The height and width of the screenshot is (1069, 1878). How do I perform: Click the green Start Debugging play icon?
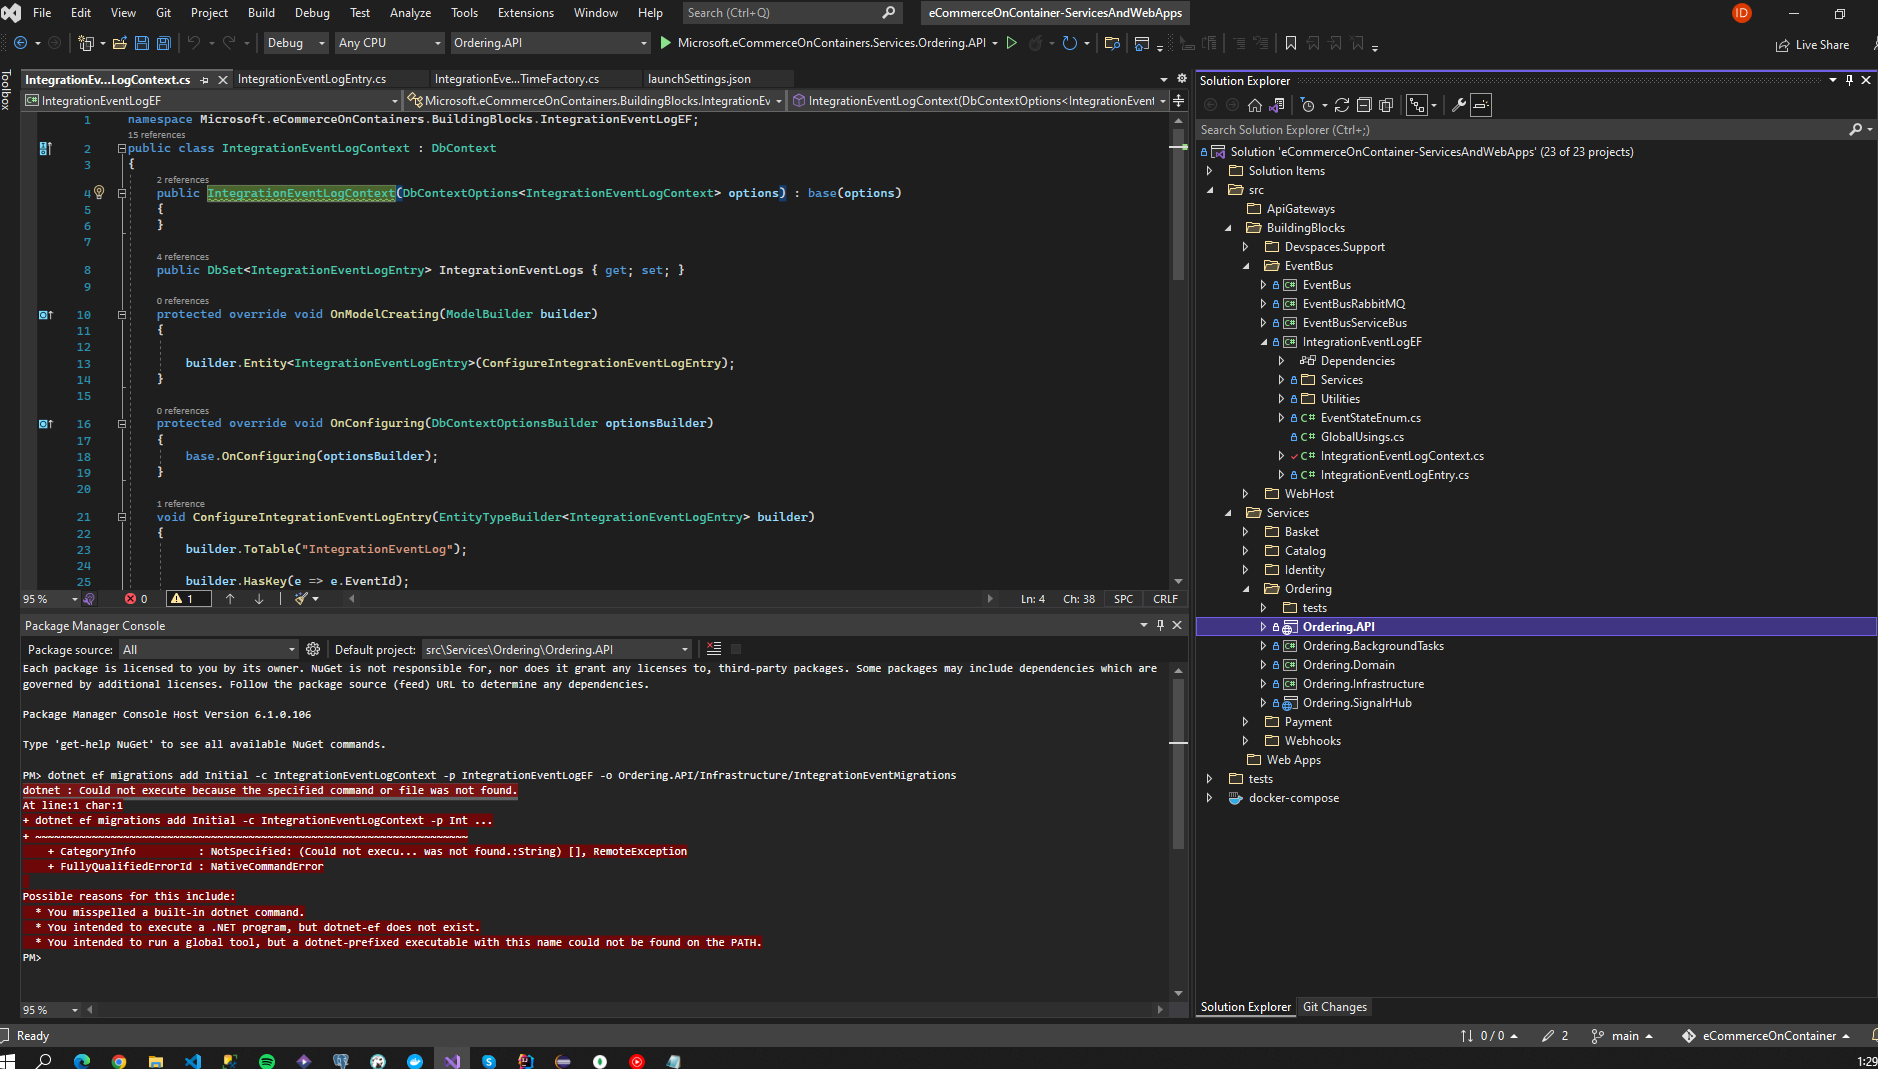click(666, 43)
